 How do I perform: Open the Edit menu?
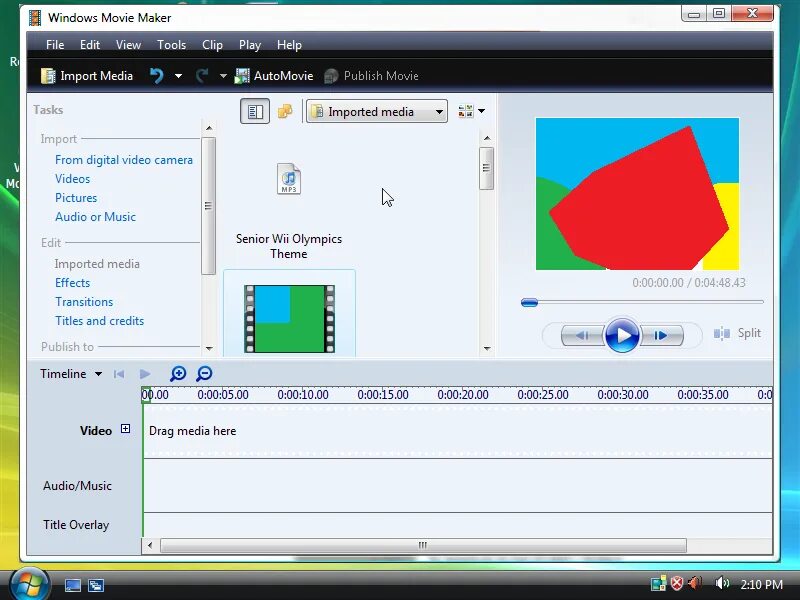[90, 45]
